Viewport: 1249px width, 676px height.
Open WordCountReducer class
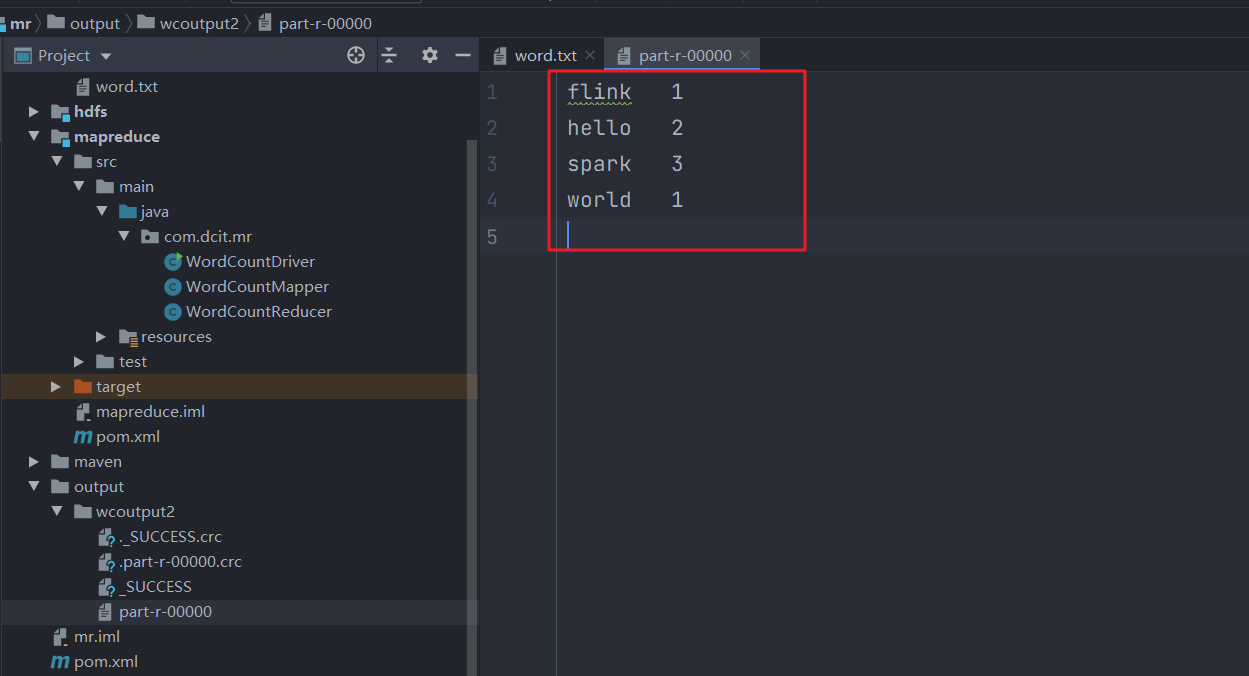(259, 312)
